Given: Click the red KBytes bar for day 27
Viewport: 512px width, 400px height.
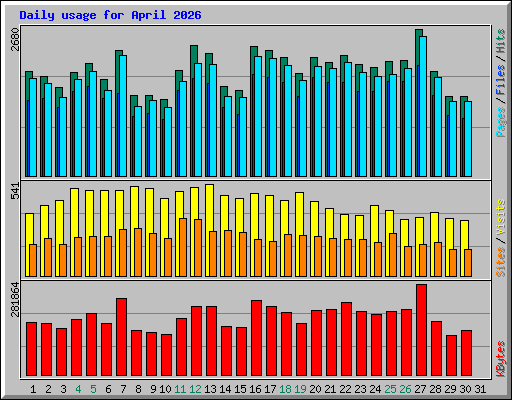Looking at the screenshot, I should click(421, 330).
